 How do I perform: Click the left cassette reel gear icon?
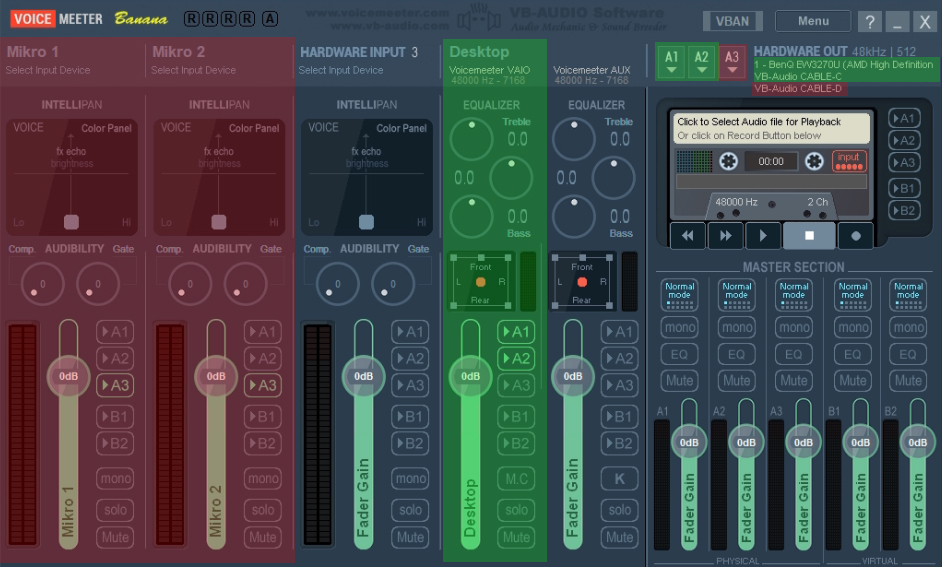[728, 161]
